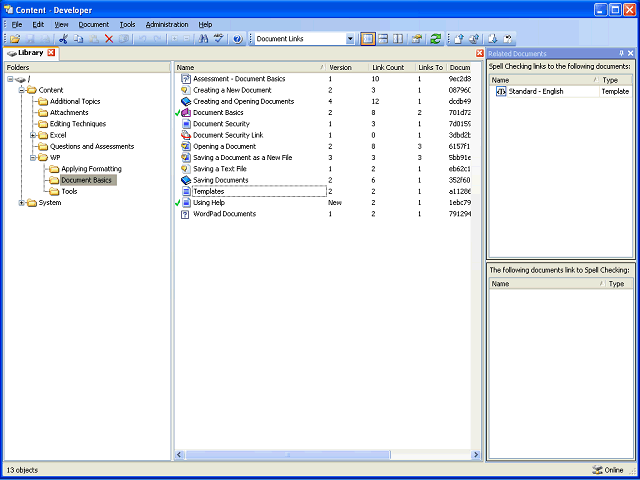Viewport: 640px width, 480px height.
Task: Click the Check Out down-arrow icon
Action: [492, 39]
